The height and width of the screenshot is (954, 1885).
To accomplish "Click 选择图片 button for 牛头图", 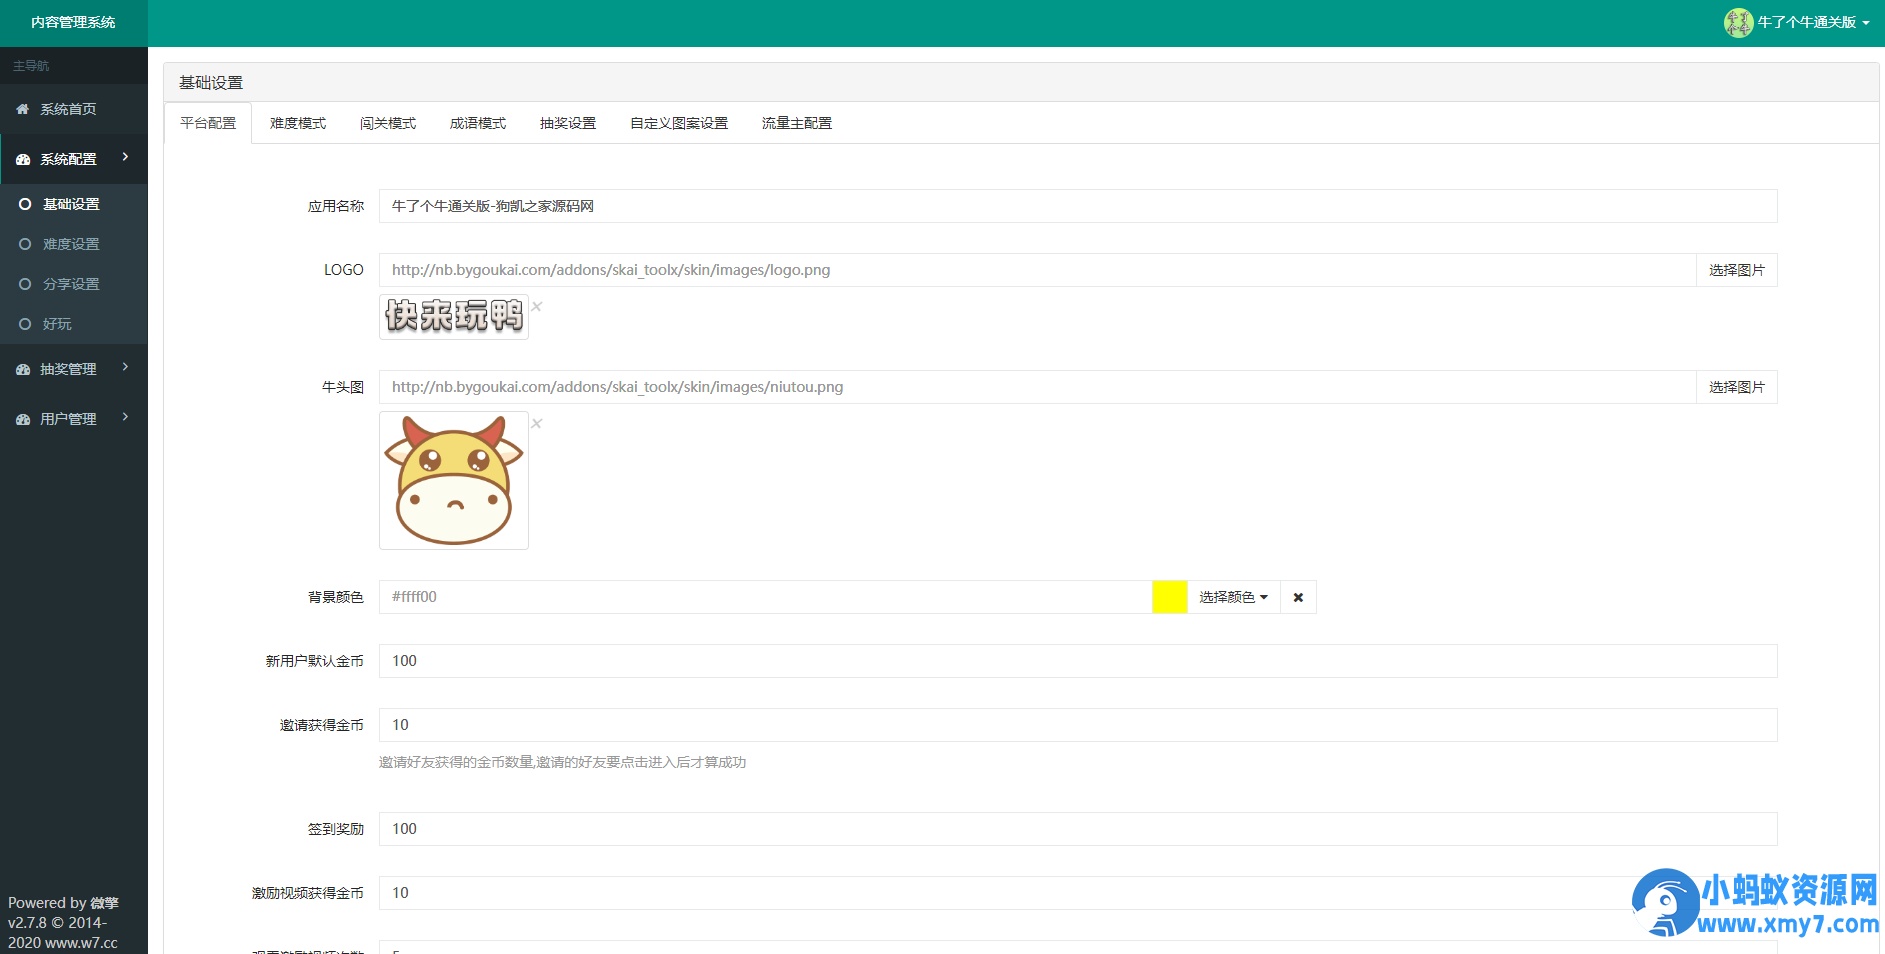I will (1736, 387).
